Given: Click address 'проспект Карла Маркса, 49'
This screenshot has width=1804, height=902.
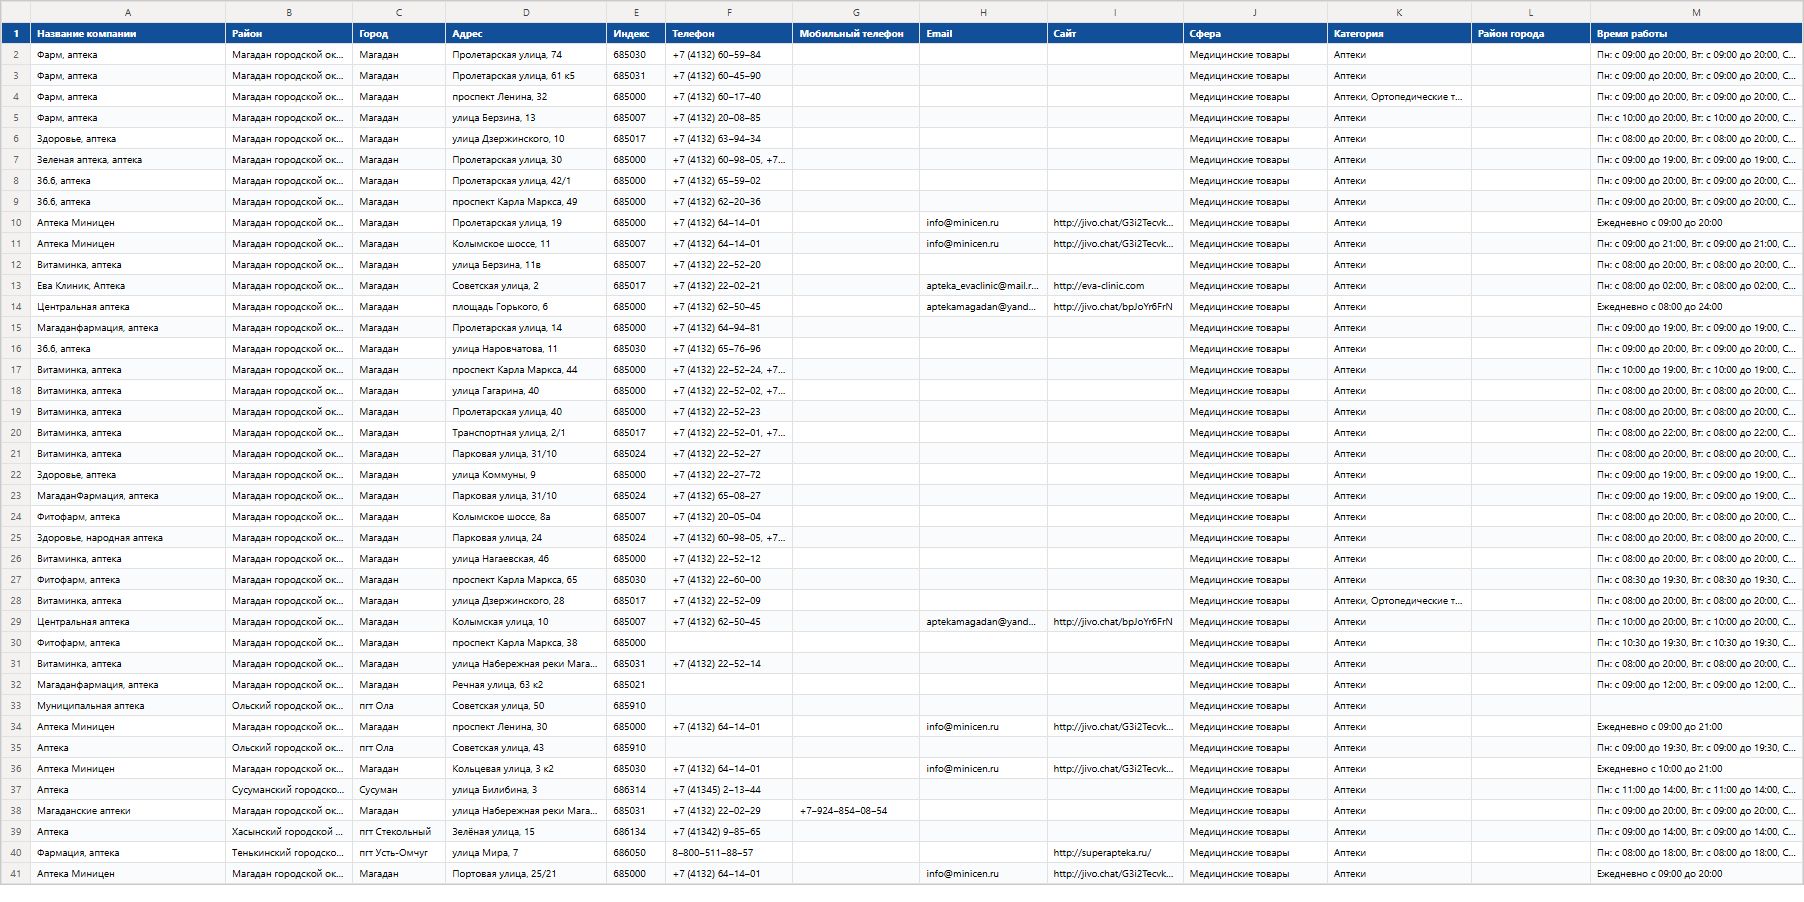Looking at the screenshot, I should [526, 202].
